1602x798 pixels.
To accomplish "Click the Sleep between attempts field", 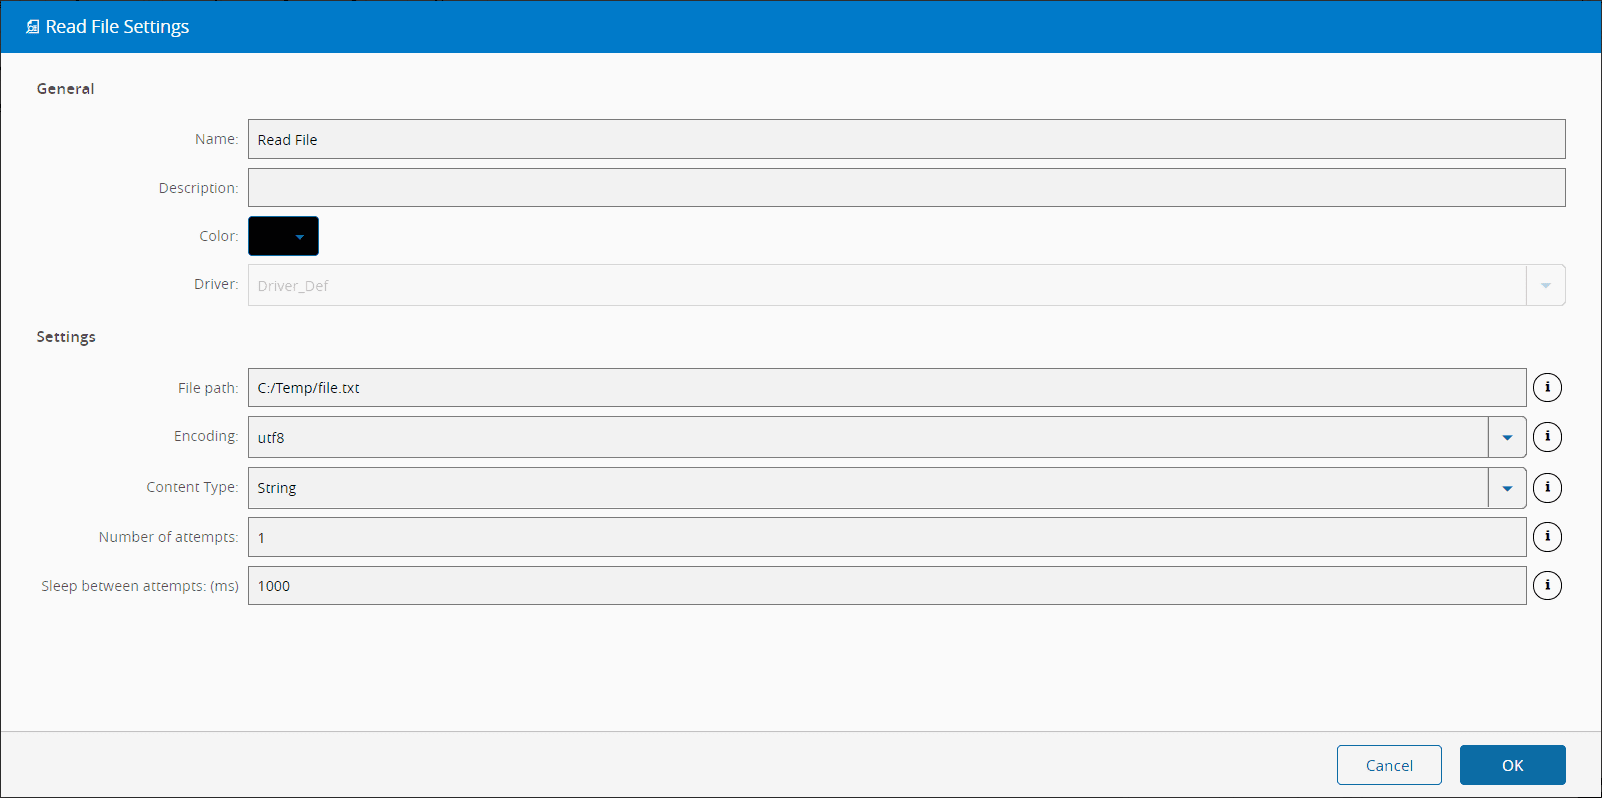I will point(886,586).
